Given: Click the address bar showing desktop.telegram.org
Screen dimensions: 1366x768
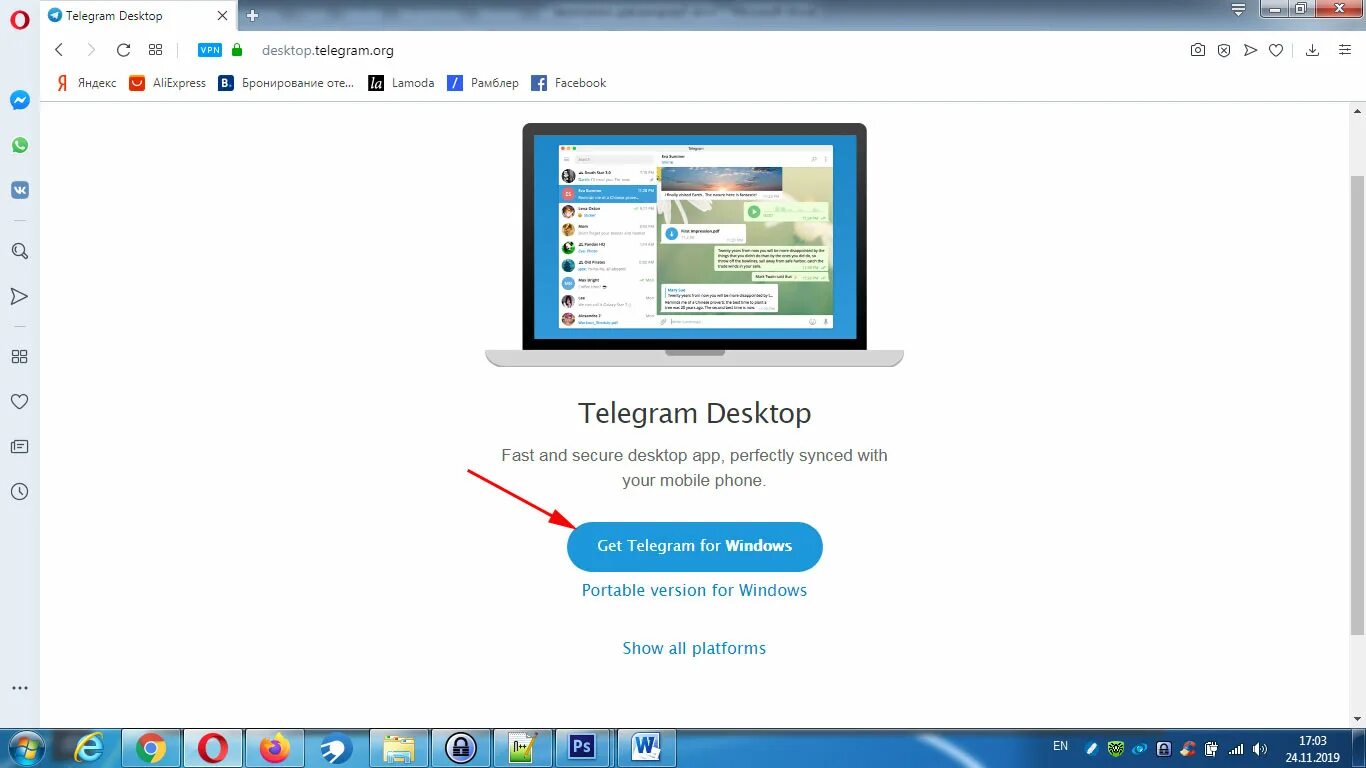Looking at the screenshot, I should (328, 50).
